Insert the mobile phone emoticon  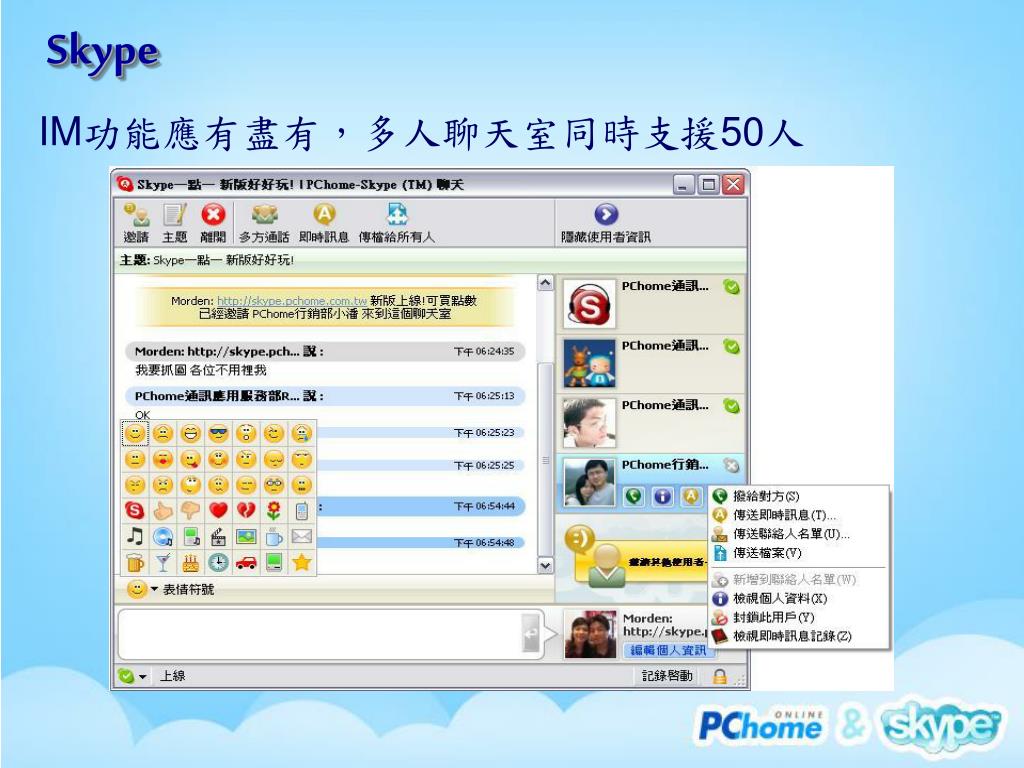[x=301, y=511]
